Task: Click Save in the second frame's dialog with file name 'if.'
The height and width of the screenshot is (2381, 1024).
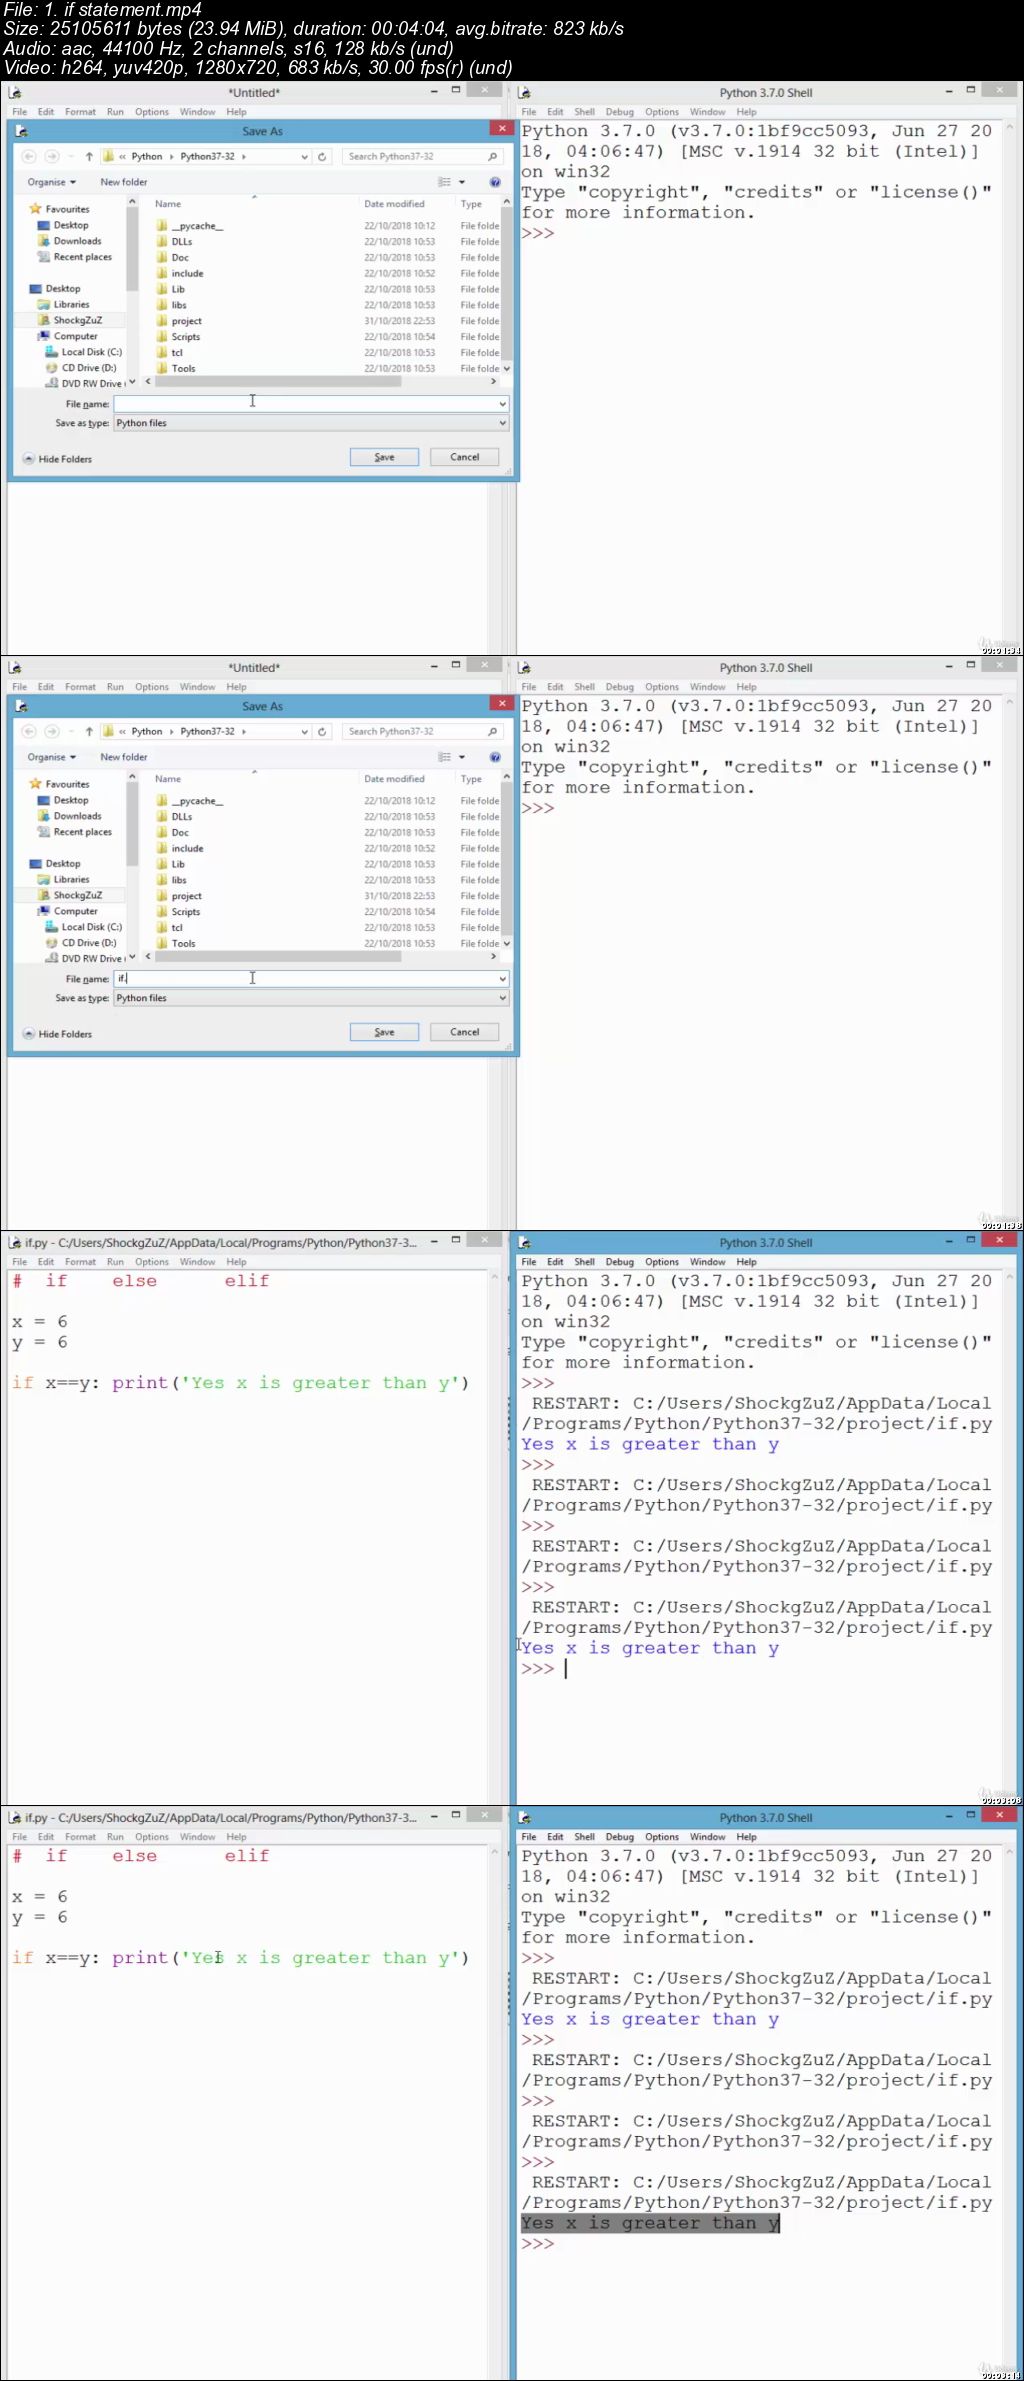Action: pos(384,1032)
